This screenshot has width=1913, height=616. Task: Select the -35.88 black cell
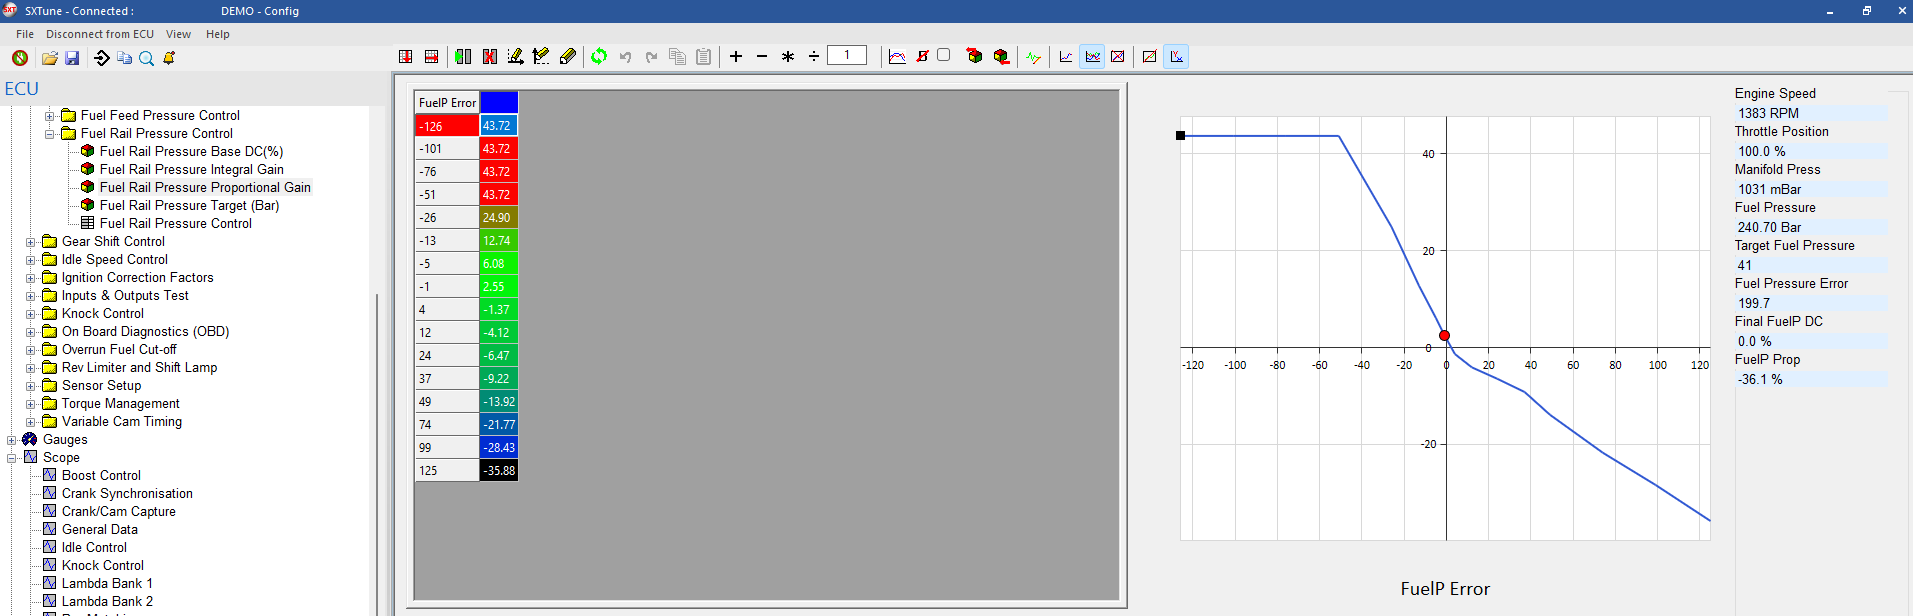click(499, 470)
